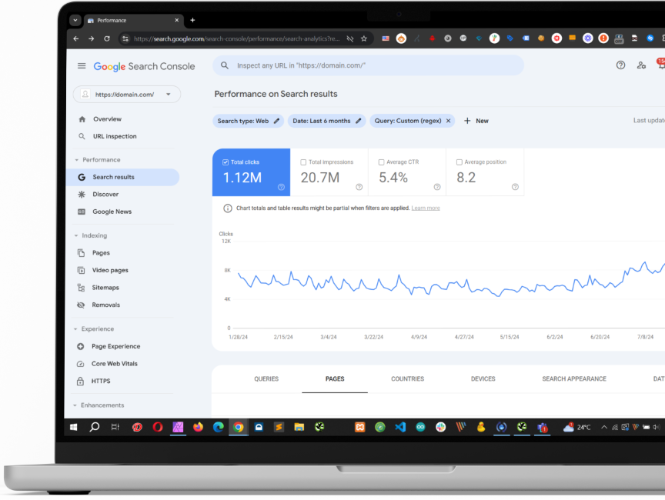
Task: Click the Learn more link
Action: [426, 208]
